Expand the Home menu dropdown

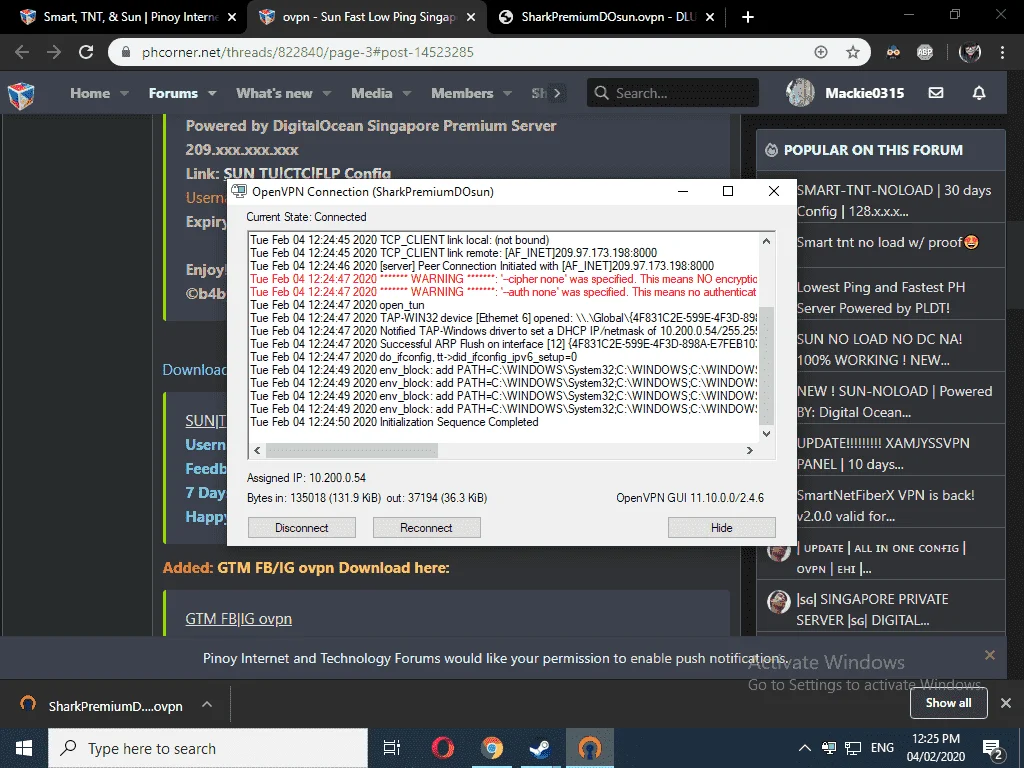125,93
